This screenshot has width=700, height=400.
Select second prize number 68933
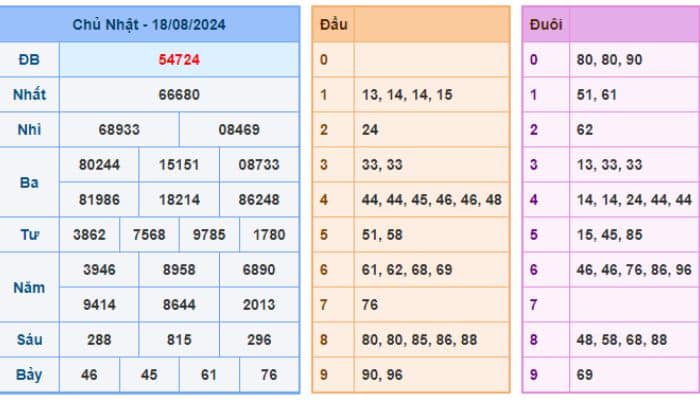tap(119, 130)
